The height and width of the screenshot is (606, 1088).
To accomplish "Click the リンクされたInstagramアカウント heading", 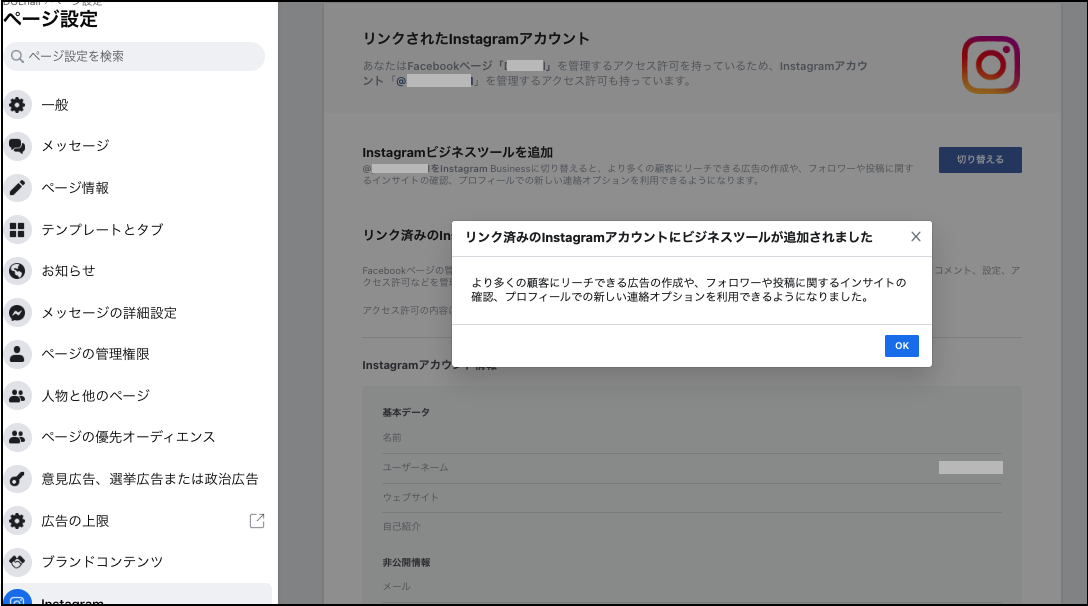I will click(x=476, y=39).
